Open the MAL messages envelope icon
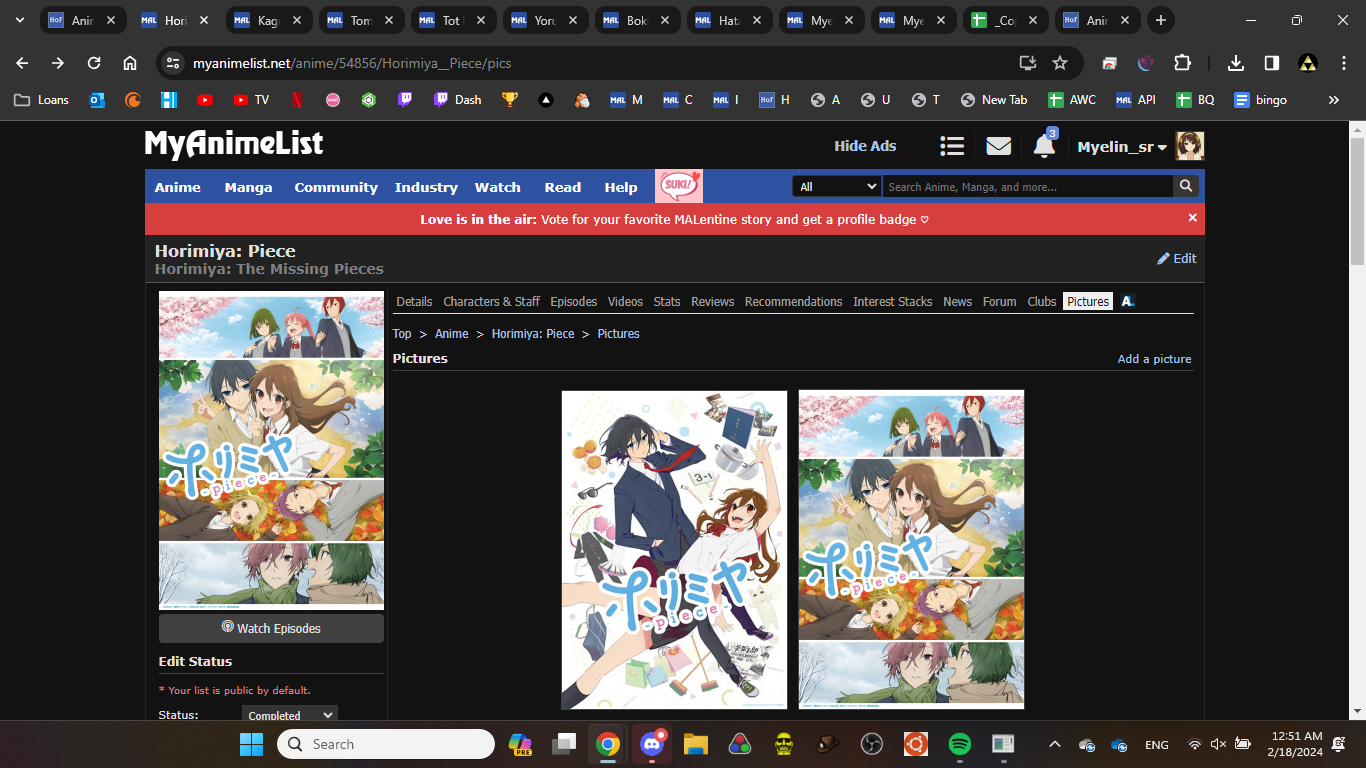 click(x=998, y=146)
